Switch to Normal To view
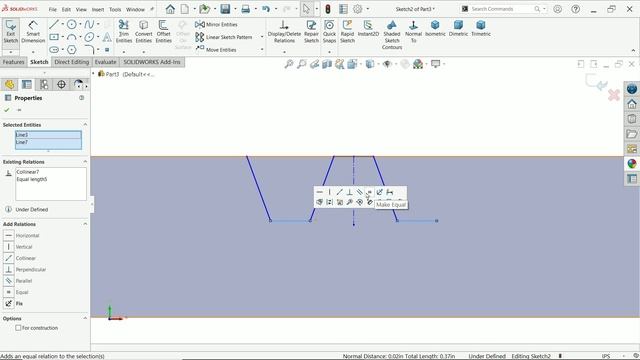640x360 pixels. pyautogui.click(x=413, y=32)
